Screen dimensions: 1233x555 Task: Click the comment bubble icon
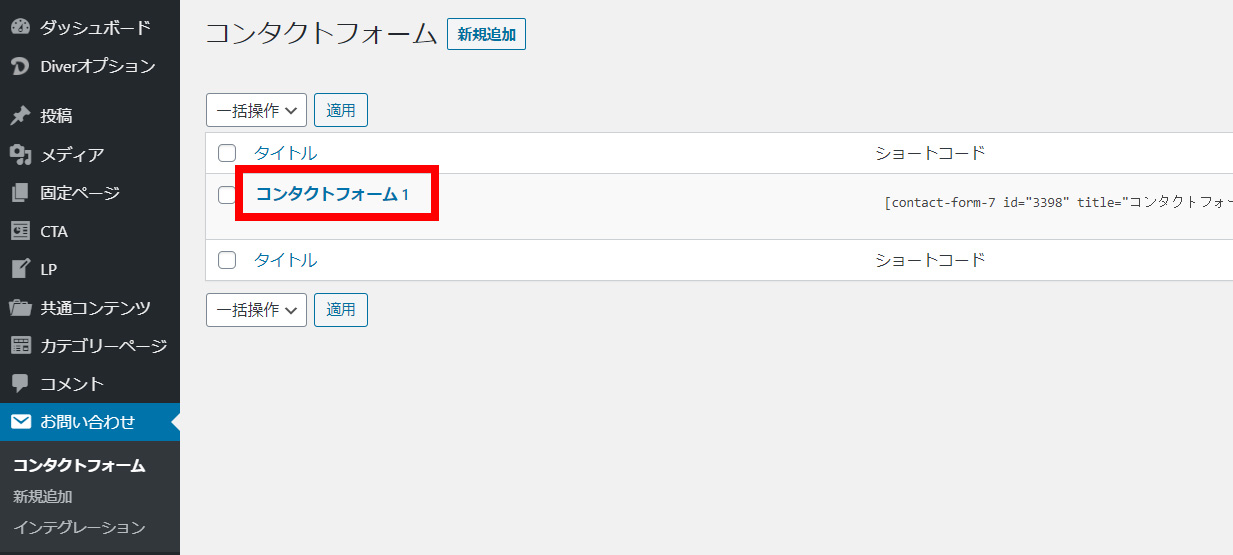pyautogui.click(x=20, y=383)
